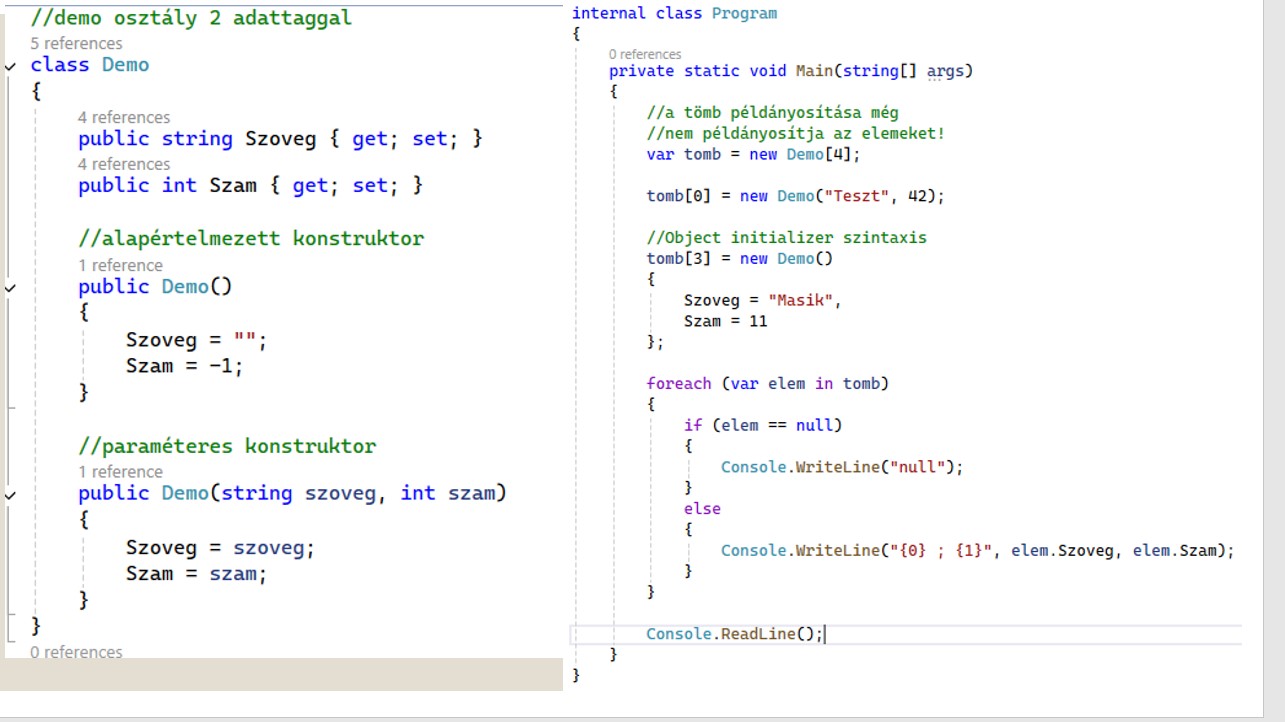Collapse the class Demo code block
Viewport: 1285px width, 722px height.
(10, 66)
